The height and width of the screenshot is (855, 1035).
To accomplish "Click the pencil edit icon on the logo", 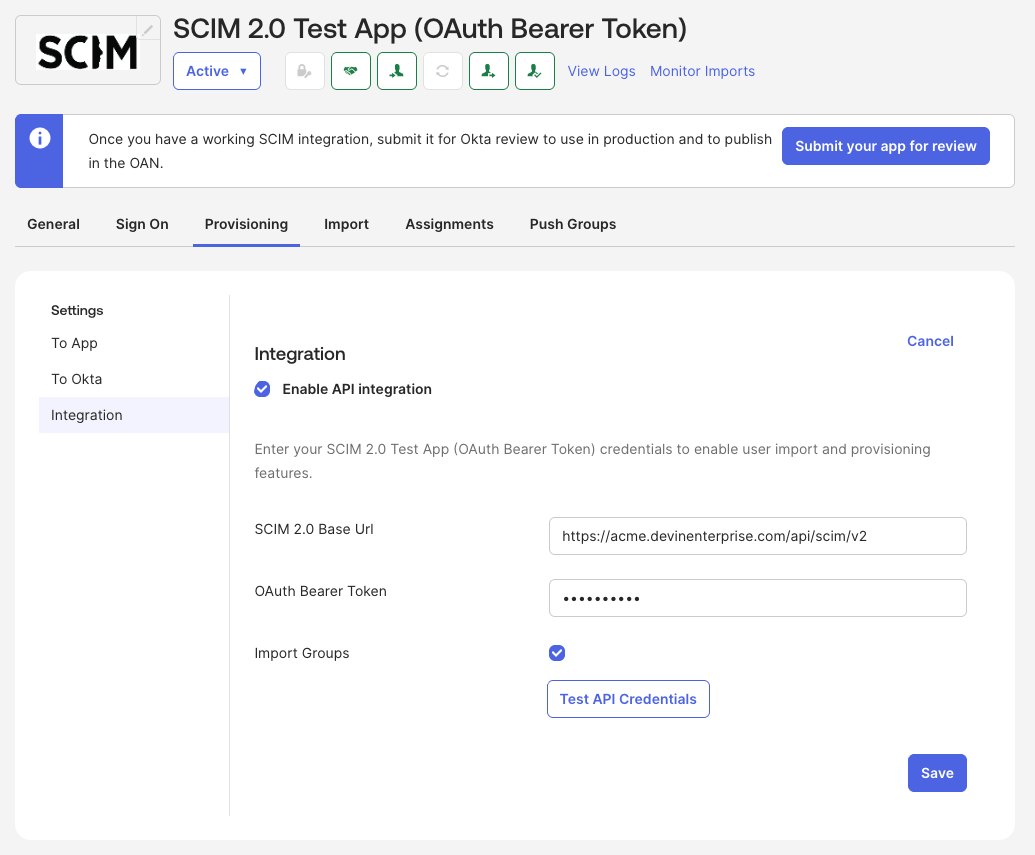I will pyautogui.click(x=148, y=29).
